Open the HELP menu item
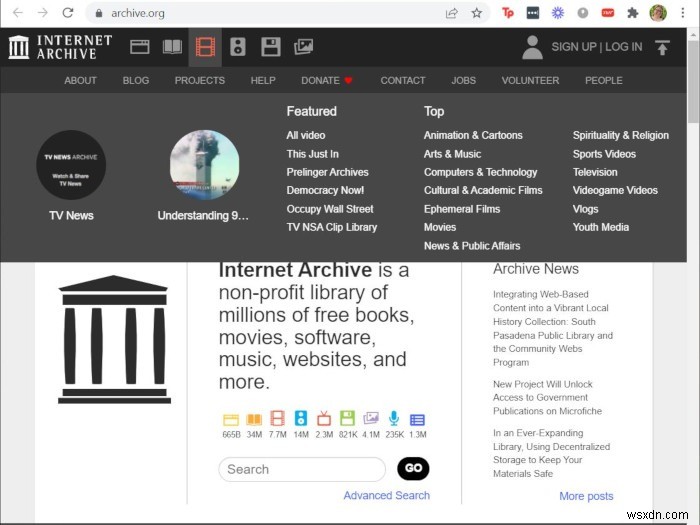Screen dimensions: 700x525 pyautogui.click(x=263, y=80)
